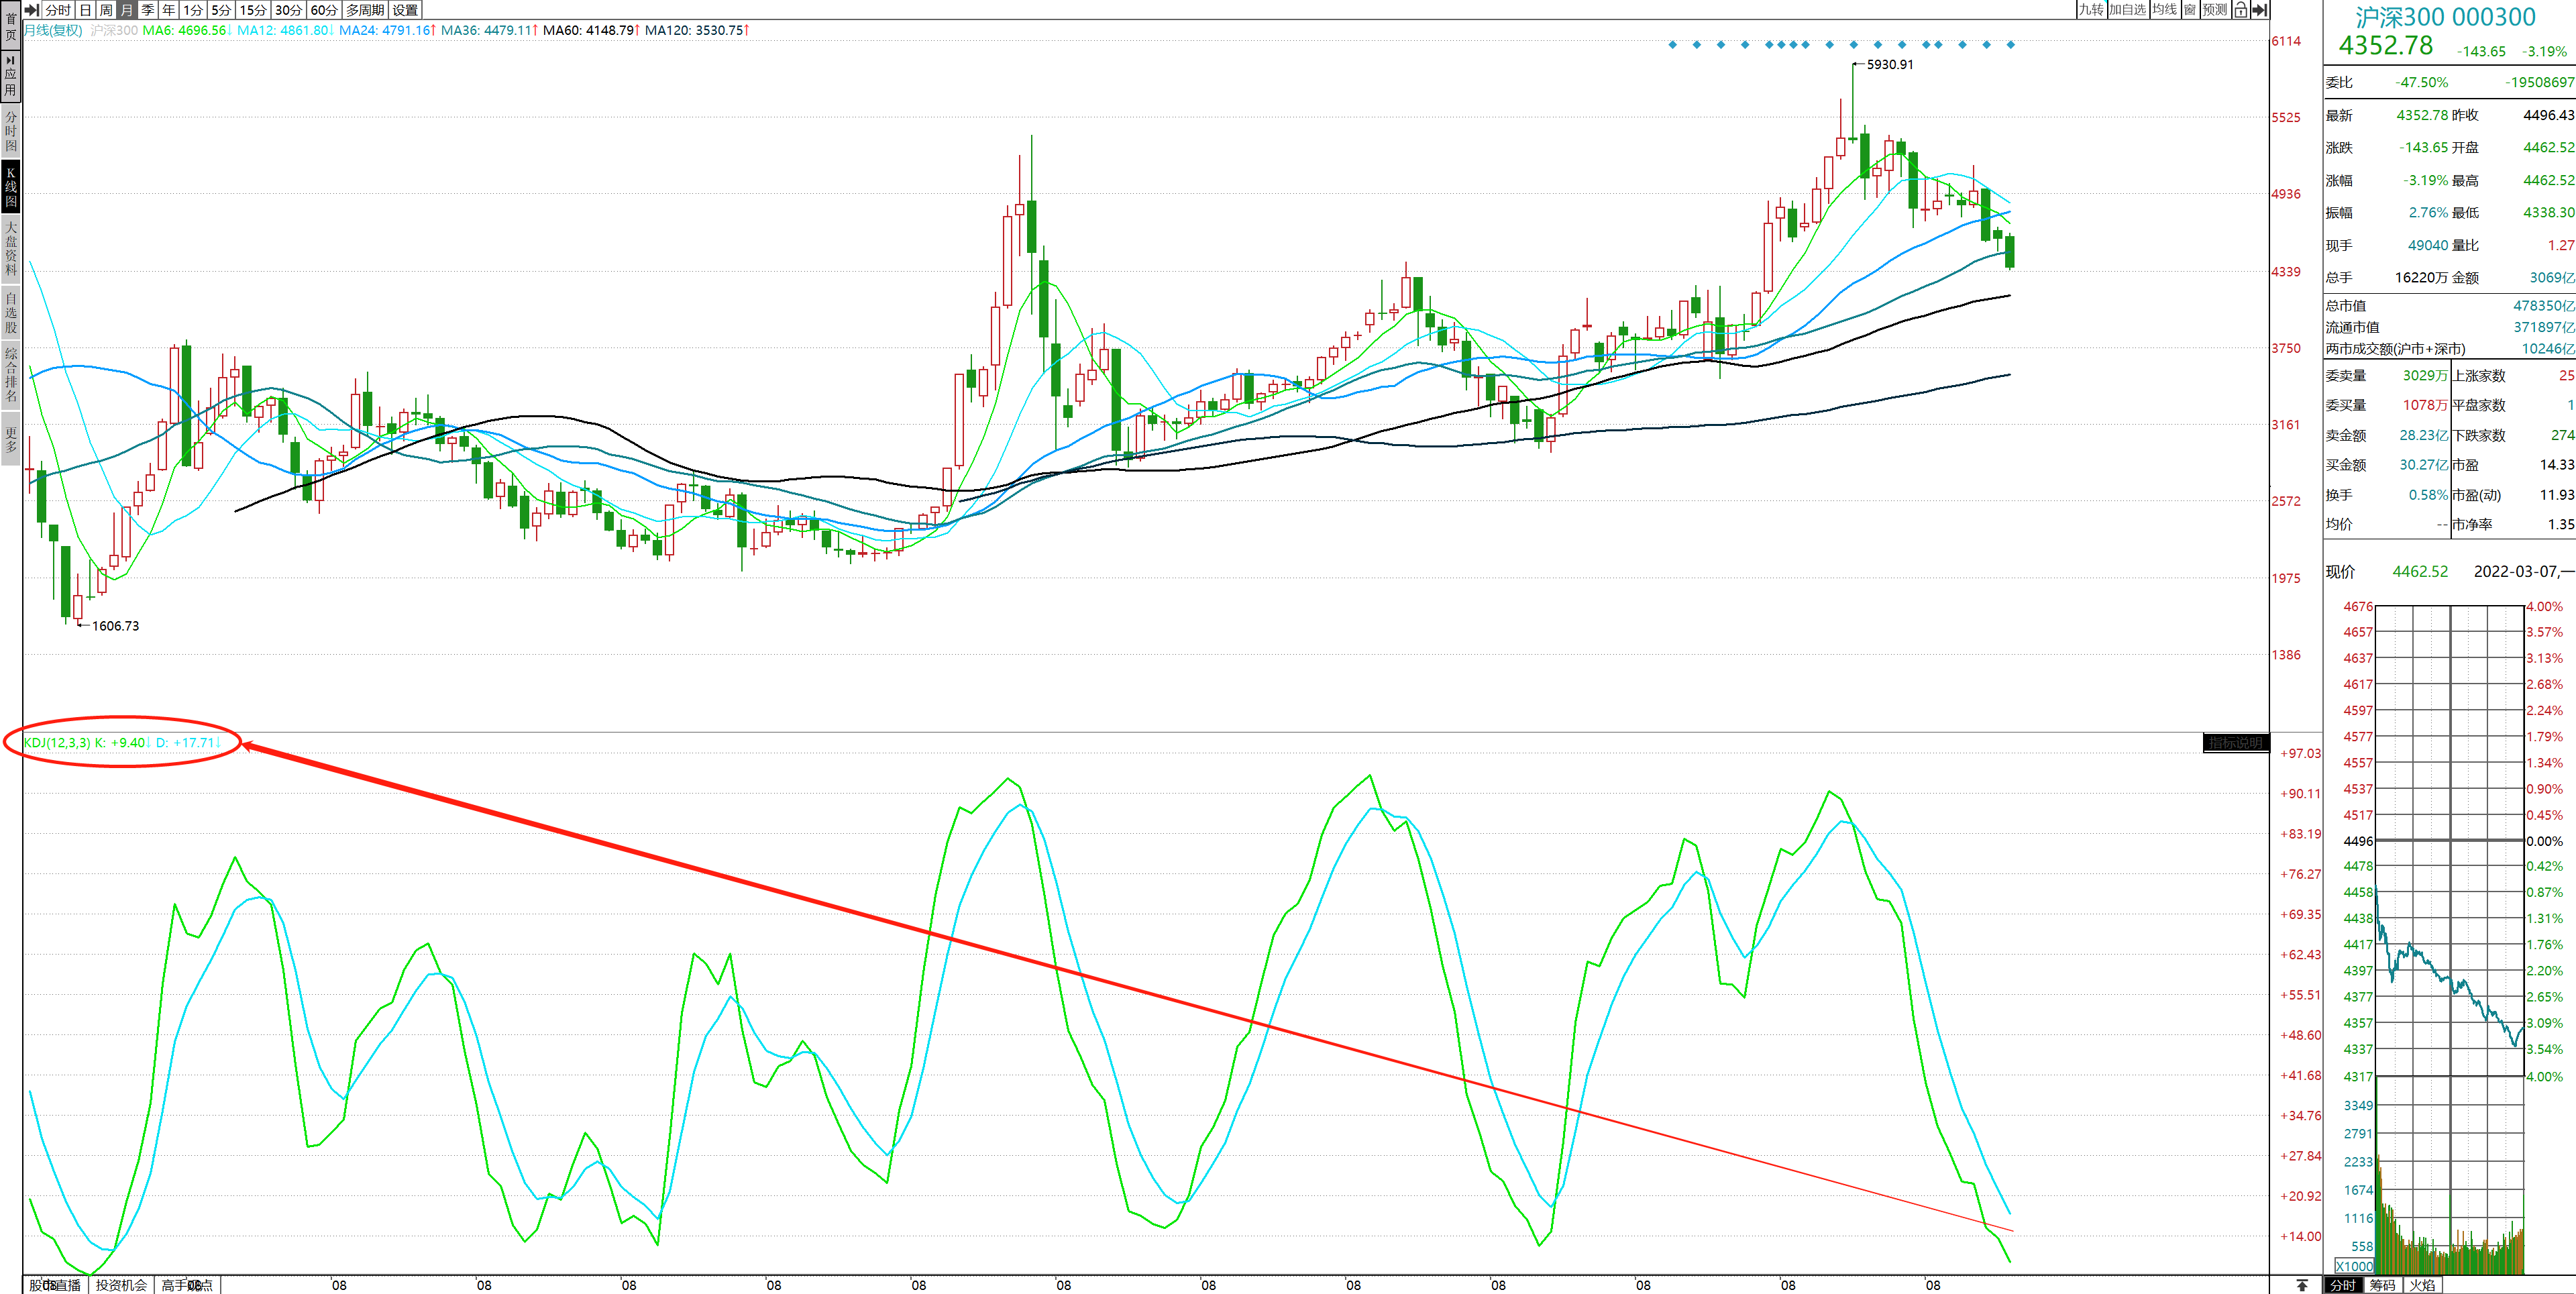Click the lock icon in top toolbar
2576x1294 pixels.
coord(2241,10)
